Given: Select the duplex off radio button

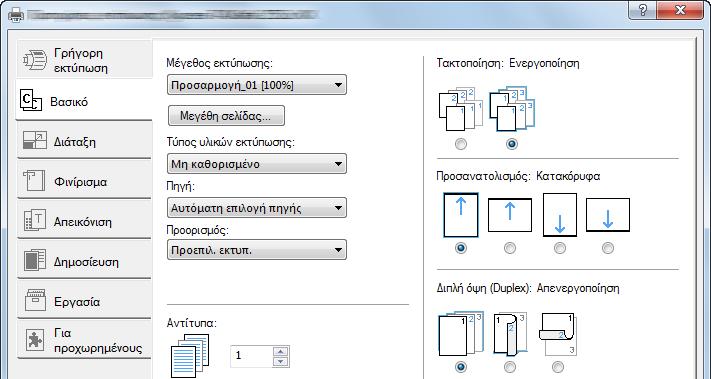Looking at the screenshot, I should [461, 366].
